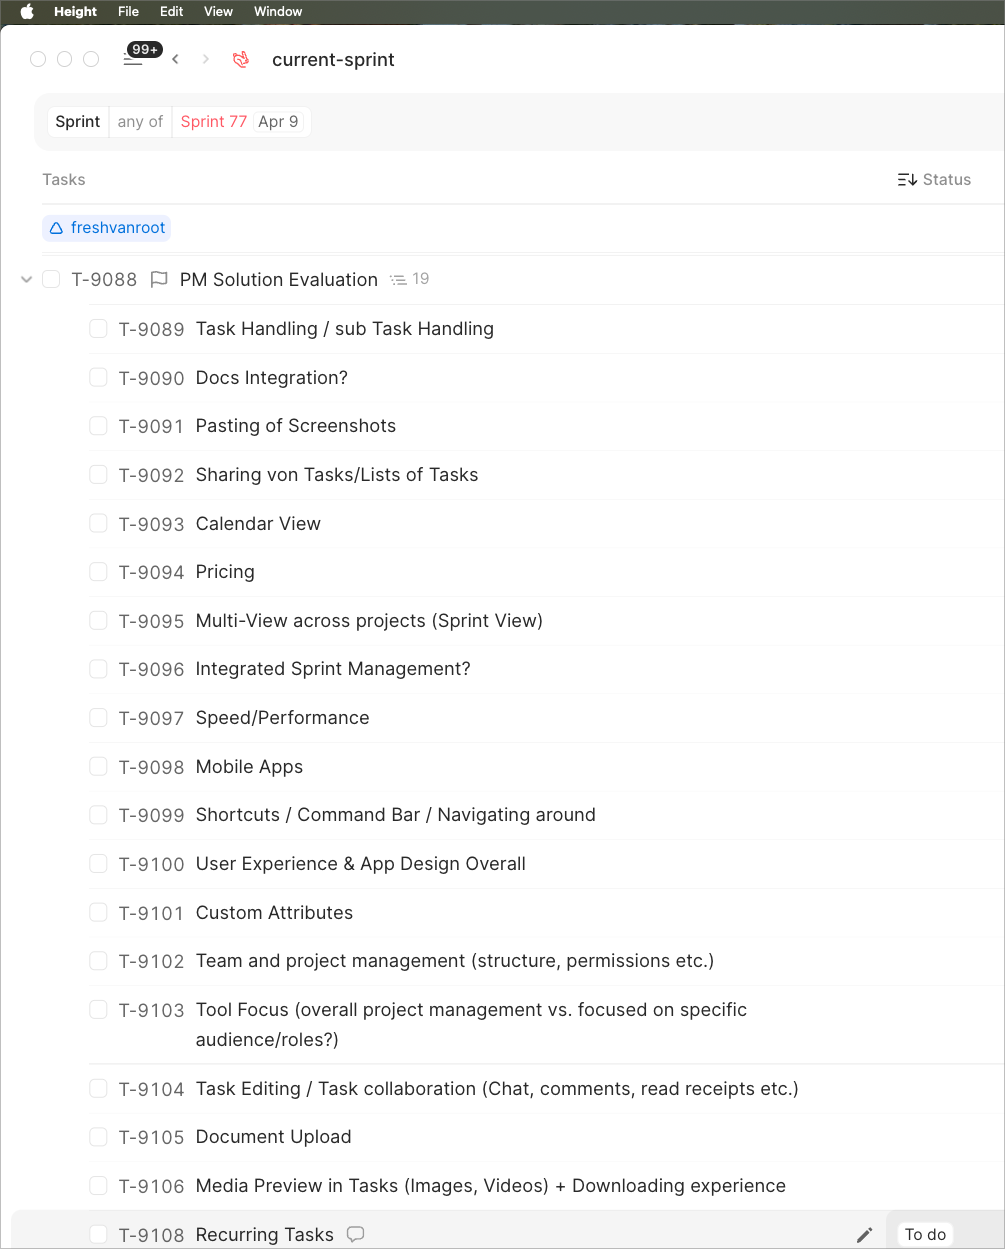This screenshot has width=1005, height=1249.
Task: Open the Window menu
Action: click(x=278, y=12)
